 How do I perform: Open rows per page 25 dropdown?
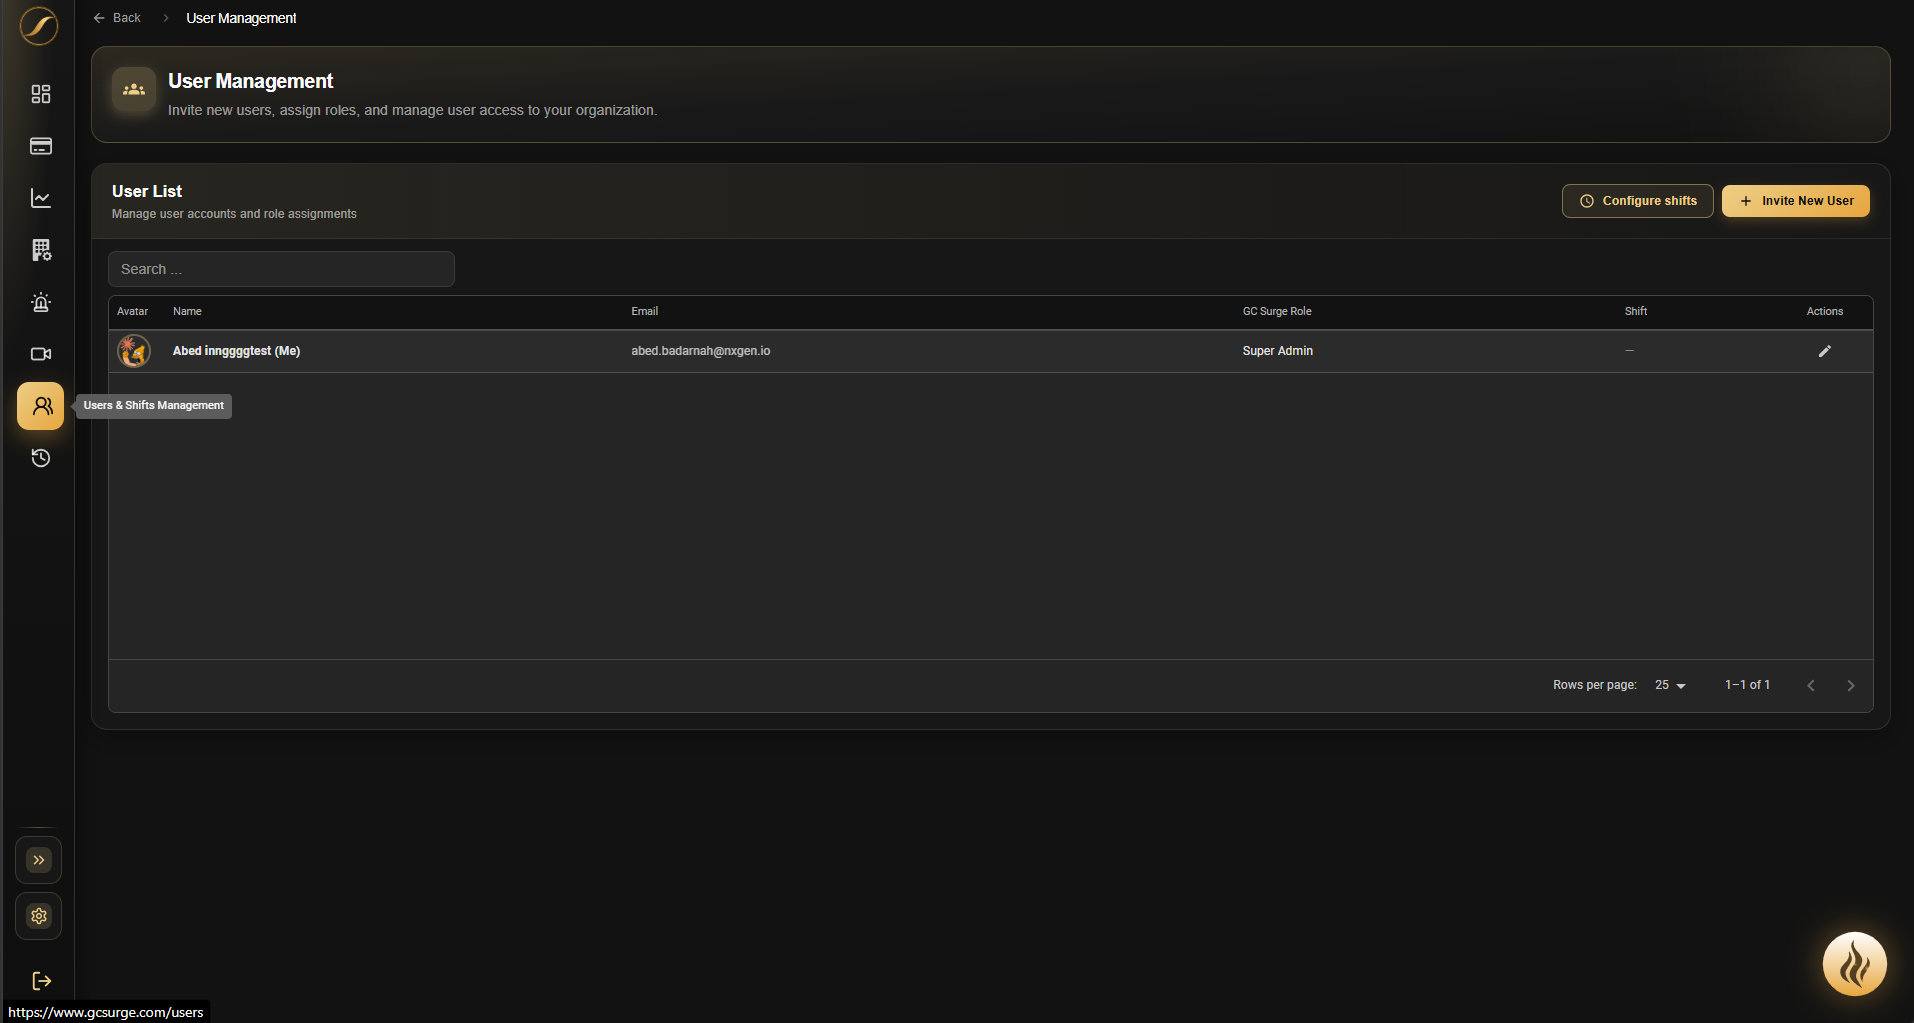pyautogui.click(x=1670, y=685)
